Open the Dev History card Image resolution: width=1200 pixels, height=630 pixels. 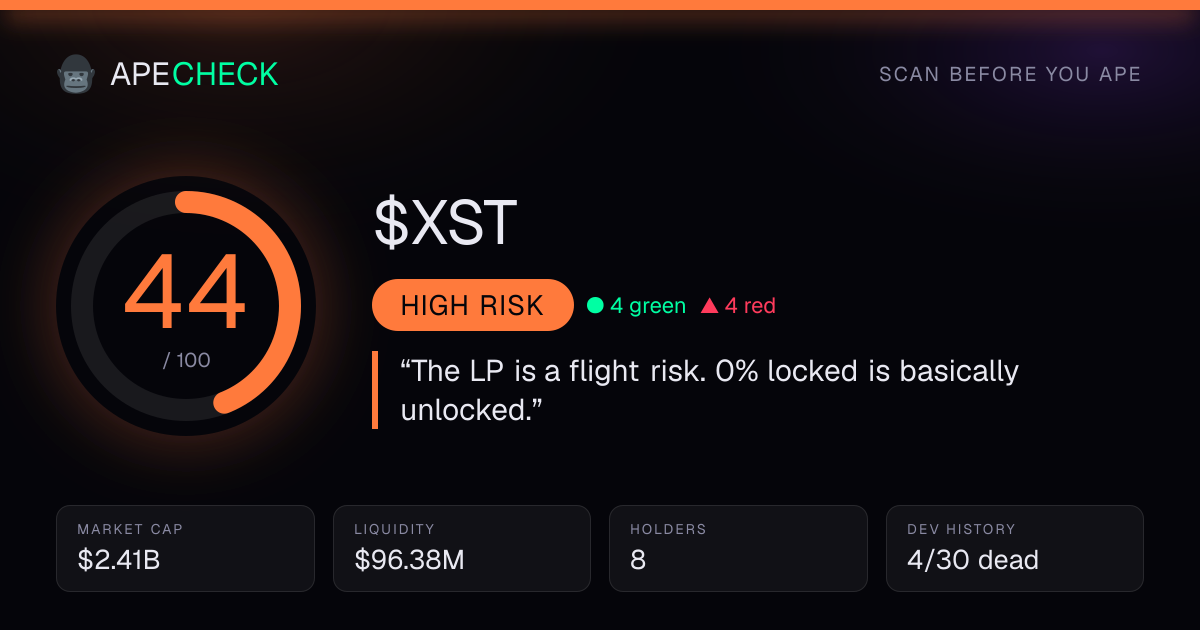(x=1015, y=548)
